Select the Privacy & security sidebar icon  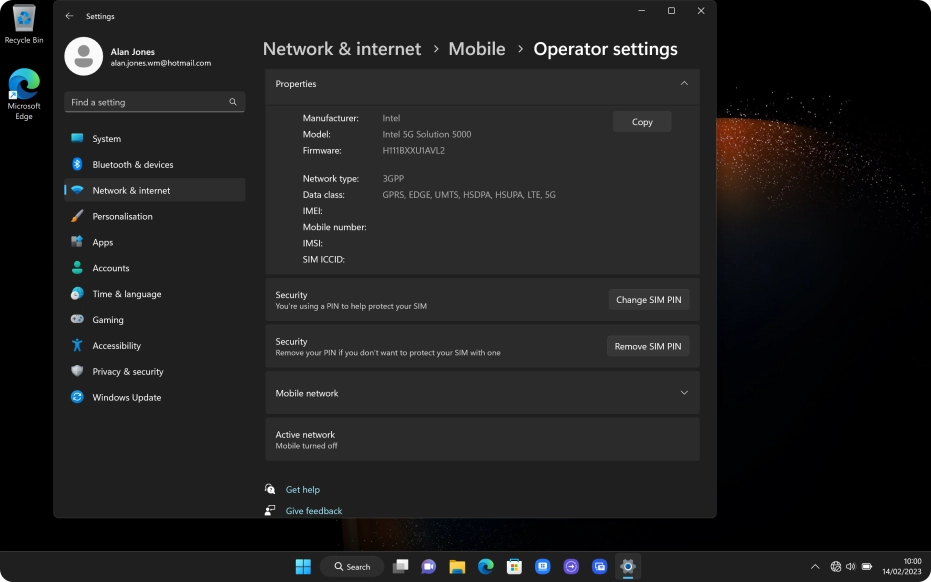pos(78,371)
